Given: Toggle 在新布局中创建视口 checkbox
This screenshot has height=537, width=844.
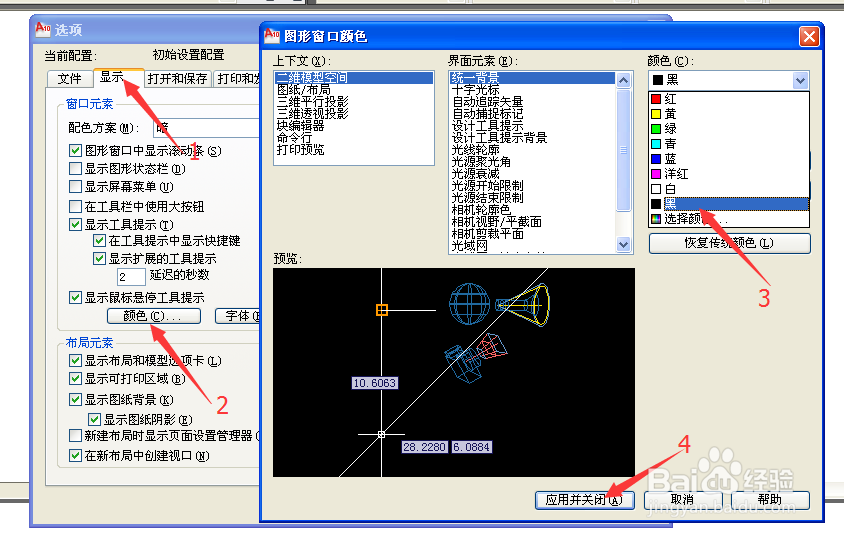Looking at the screenshot, I should [75, 456].
